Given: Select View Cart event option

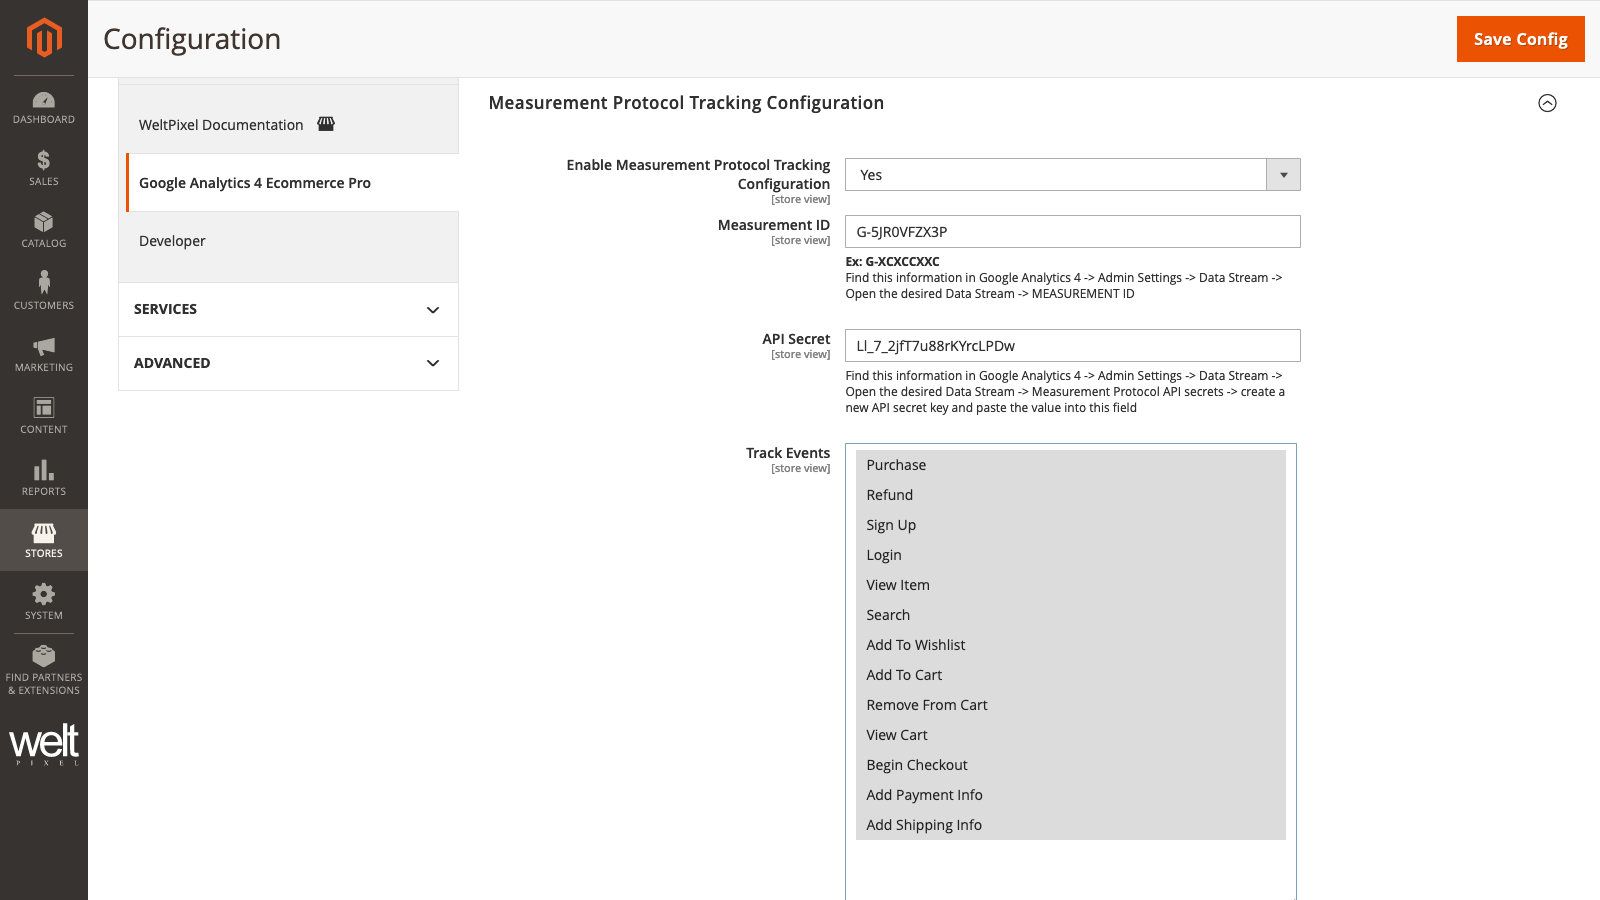Looking at the screenshot, I should point(1070,735).
